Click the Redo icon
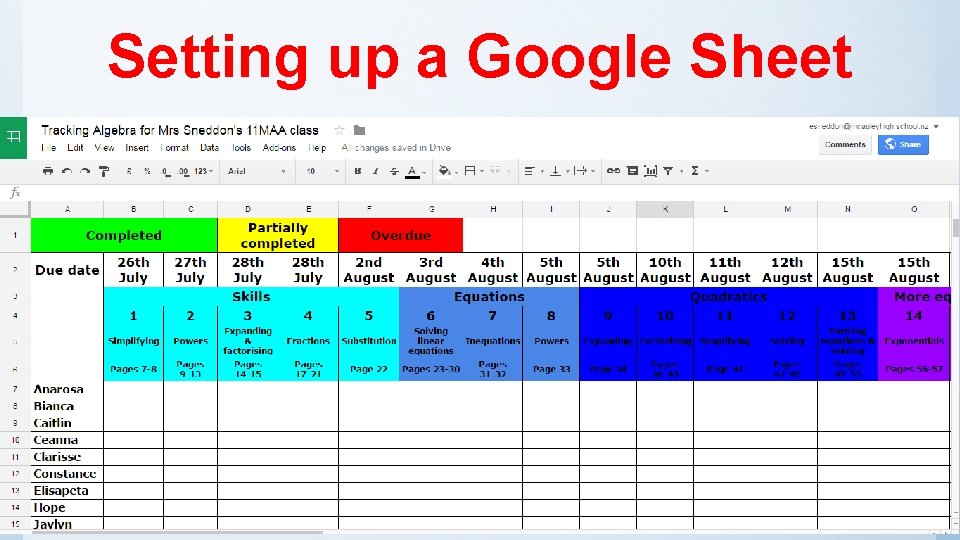Image resolution: width=960 pixels, height=540 pixels. click(x=85, y=171)
